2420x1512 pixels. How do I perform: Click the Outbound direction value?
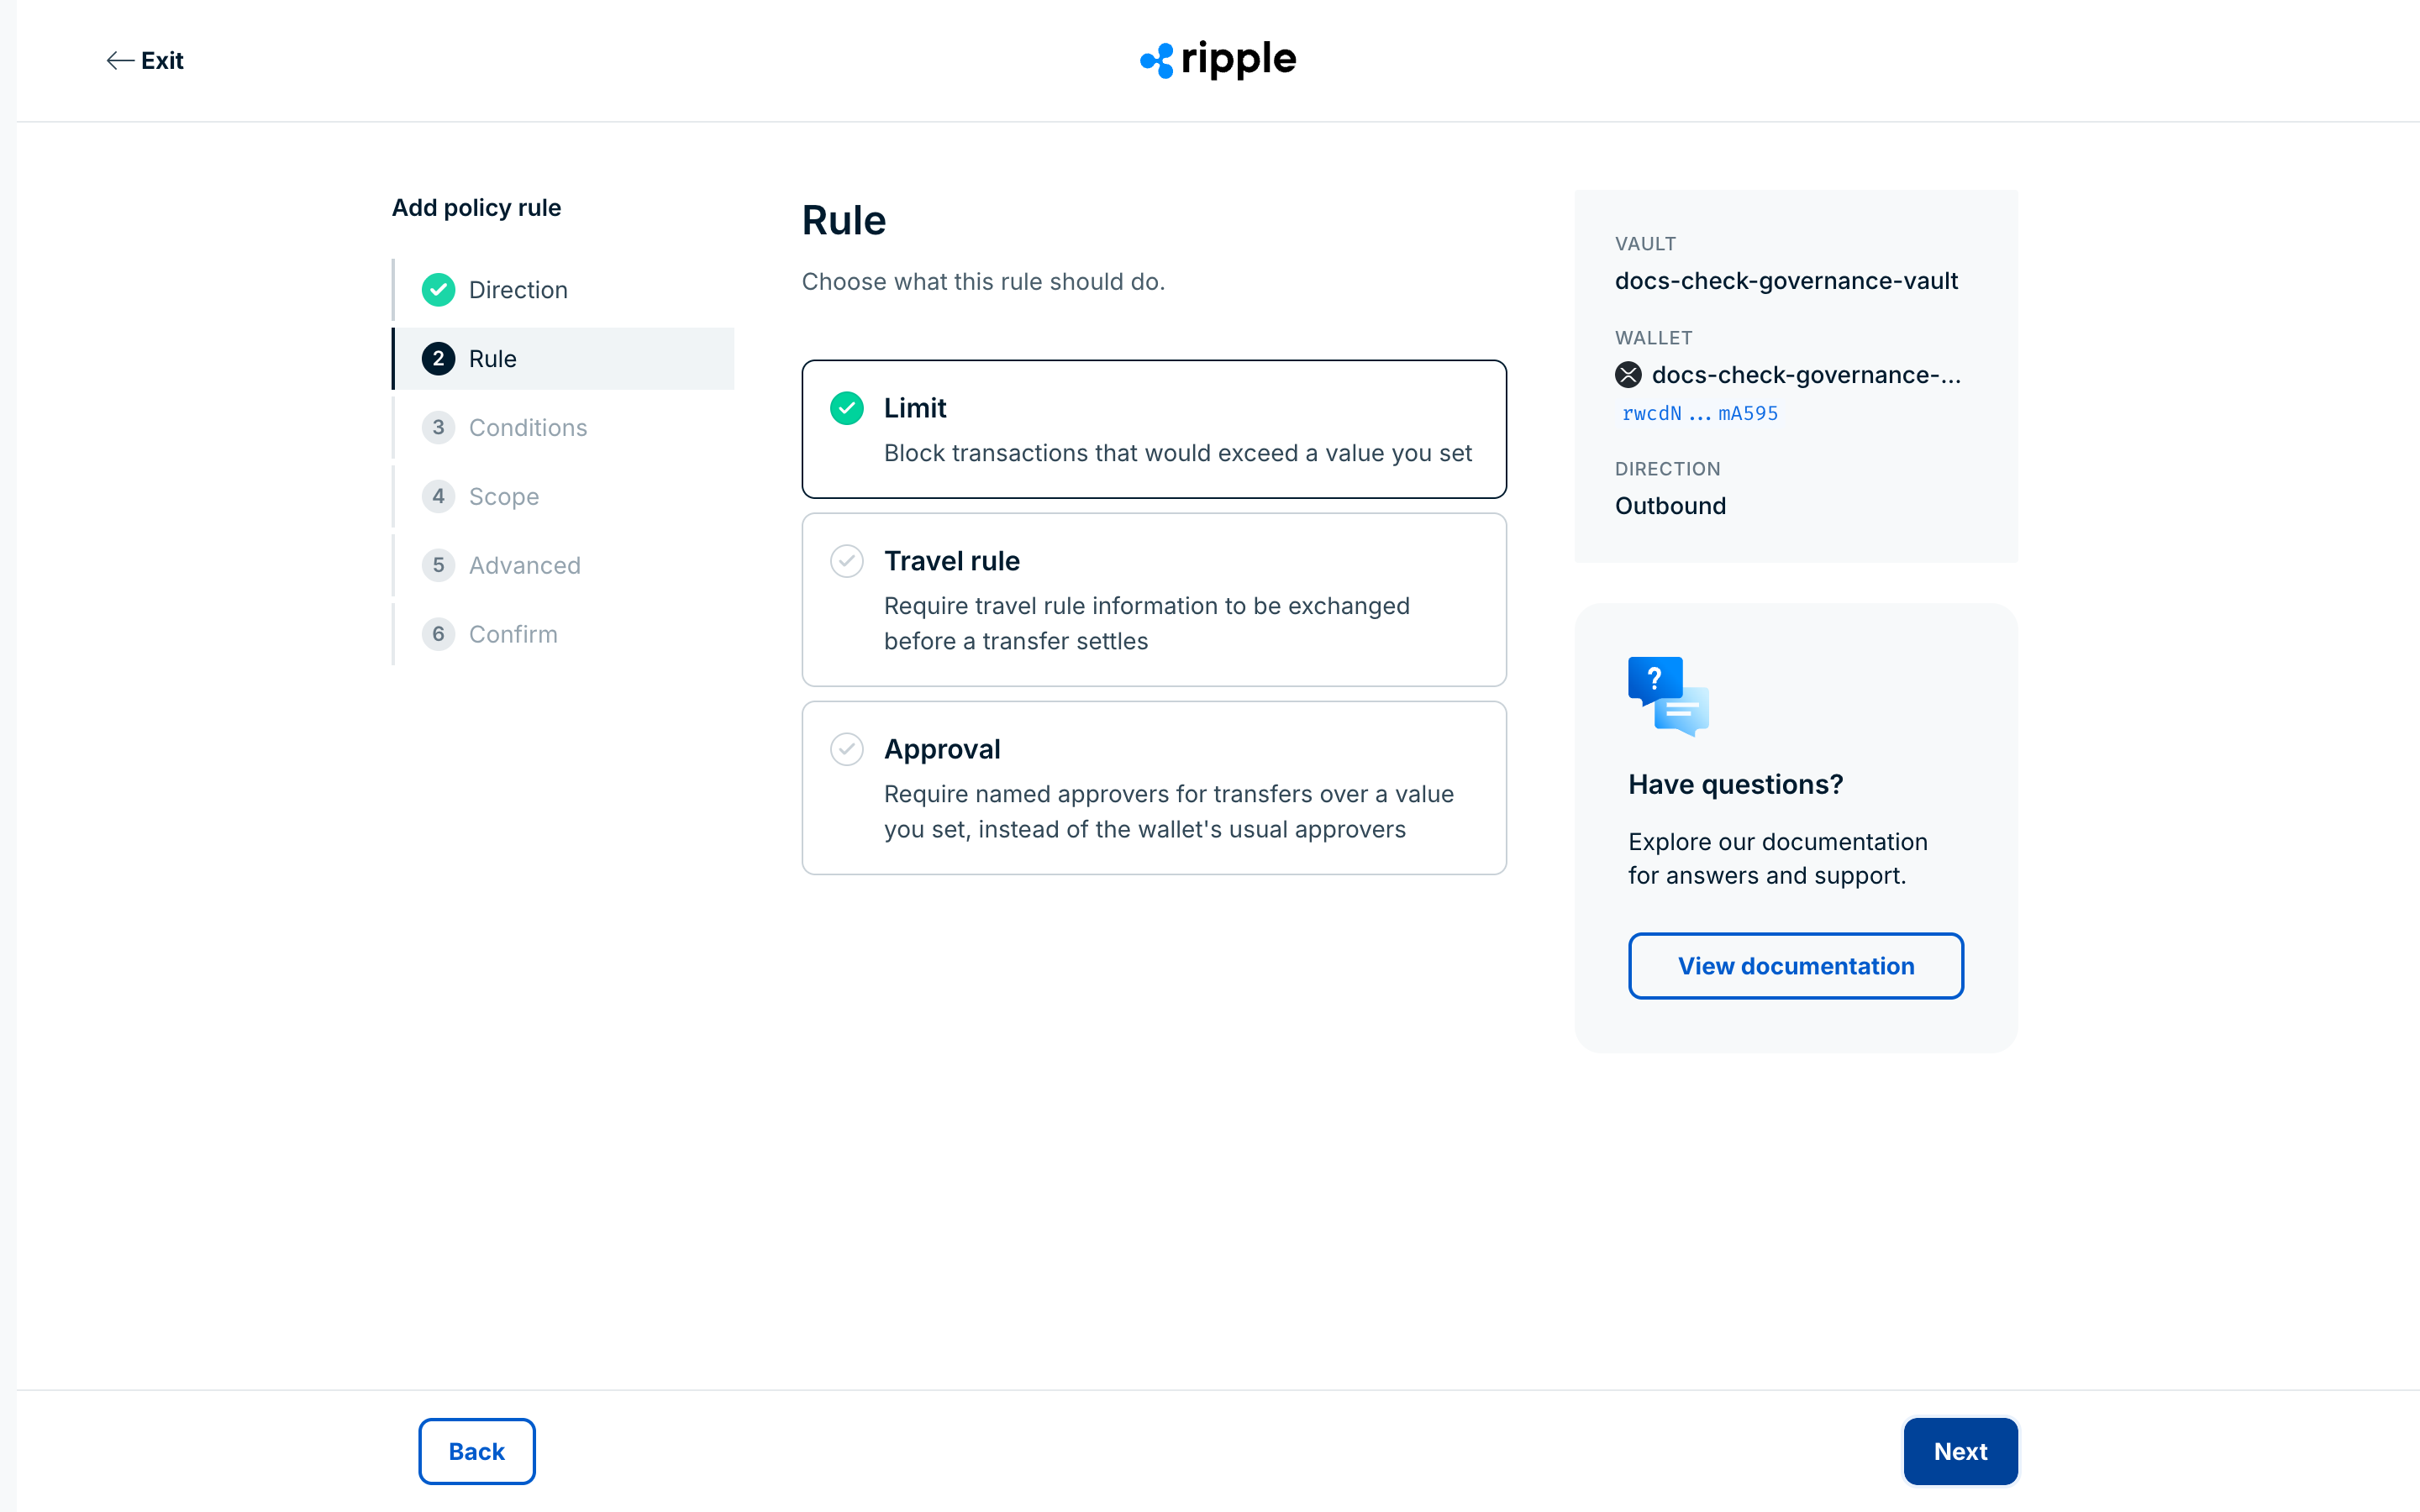click(x=1670, y=506)
